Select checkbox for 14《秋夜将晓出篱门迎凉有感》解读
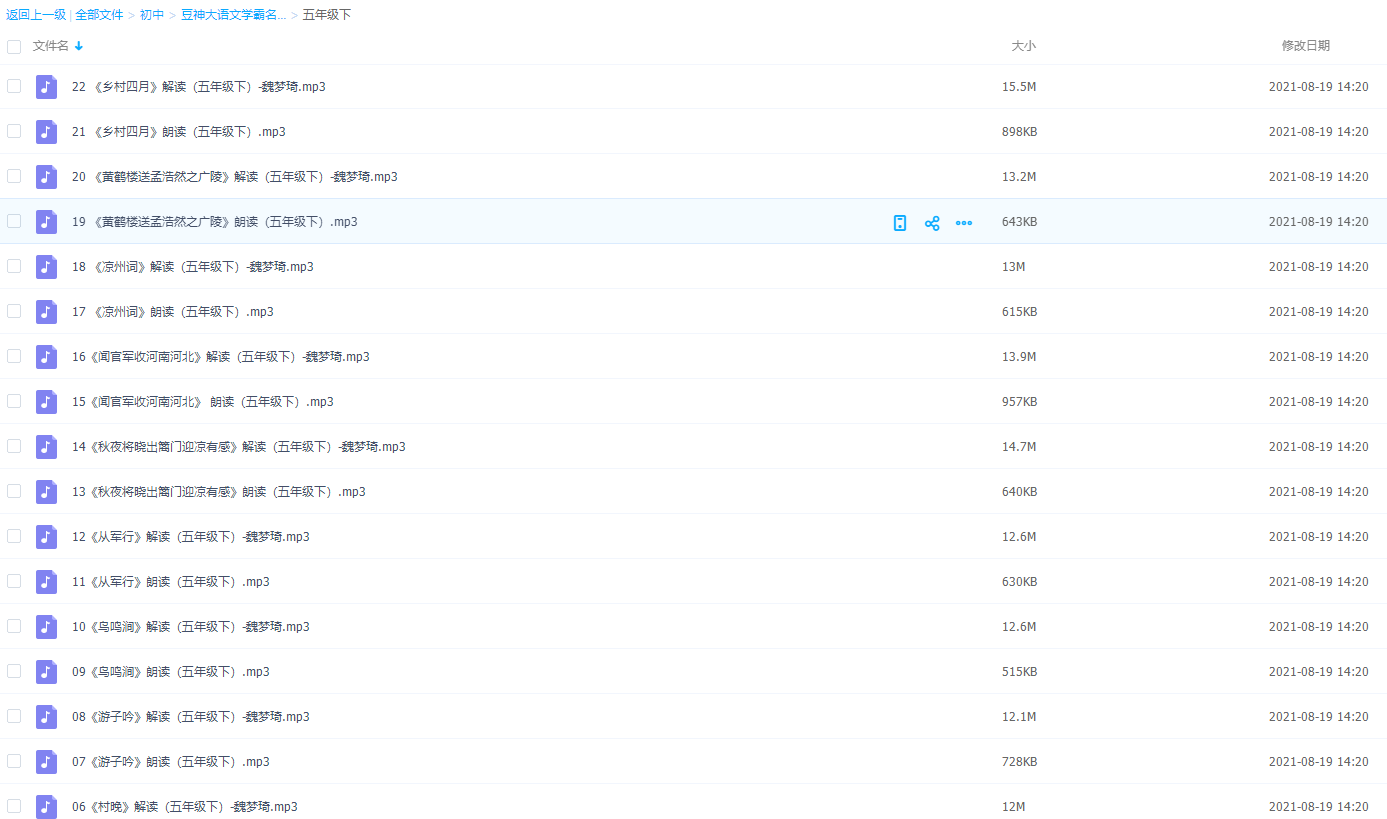This screenshot has height=819, width=1387. coord(14,446)
